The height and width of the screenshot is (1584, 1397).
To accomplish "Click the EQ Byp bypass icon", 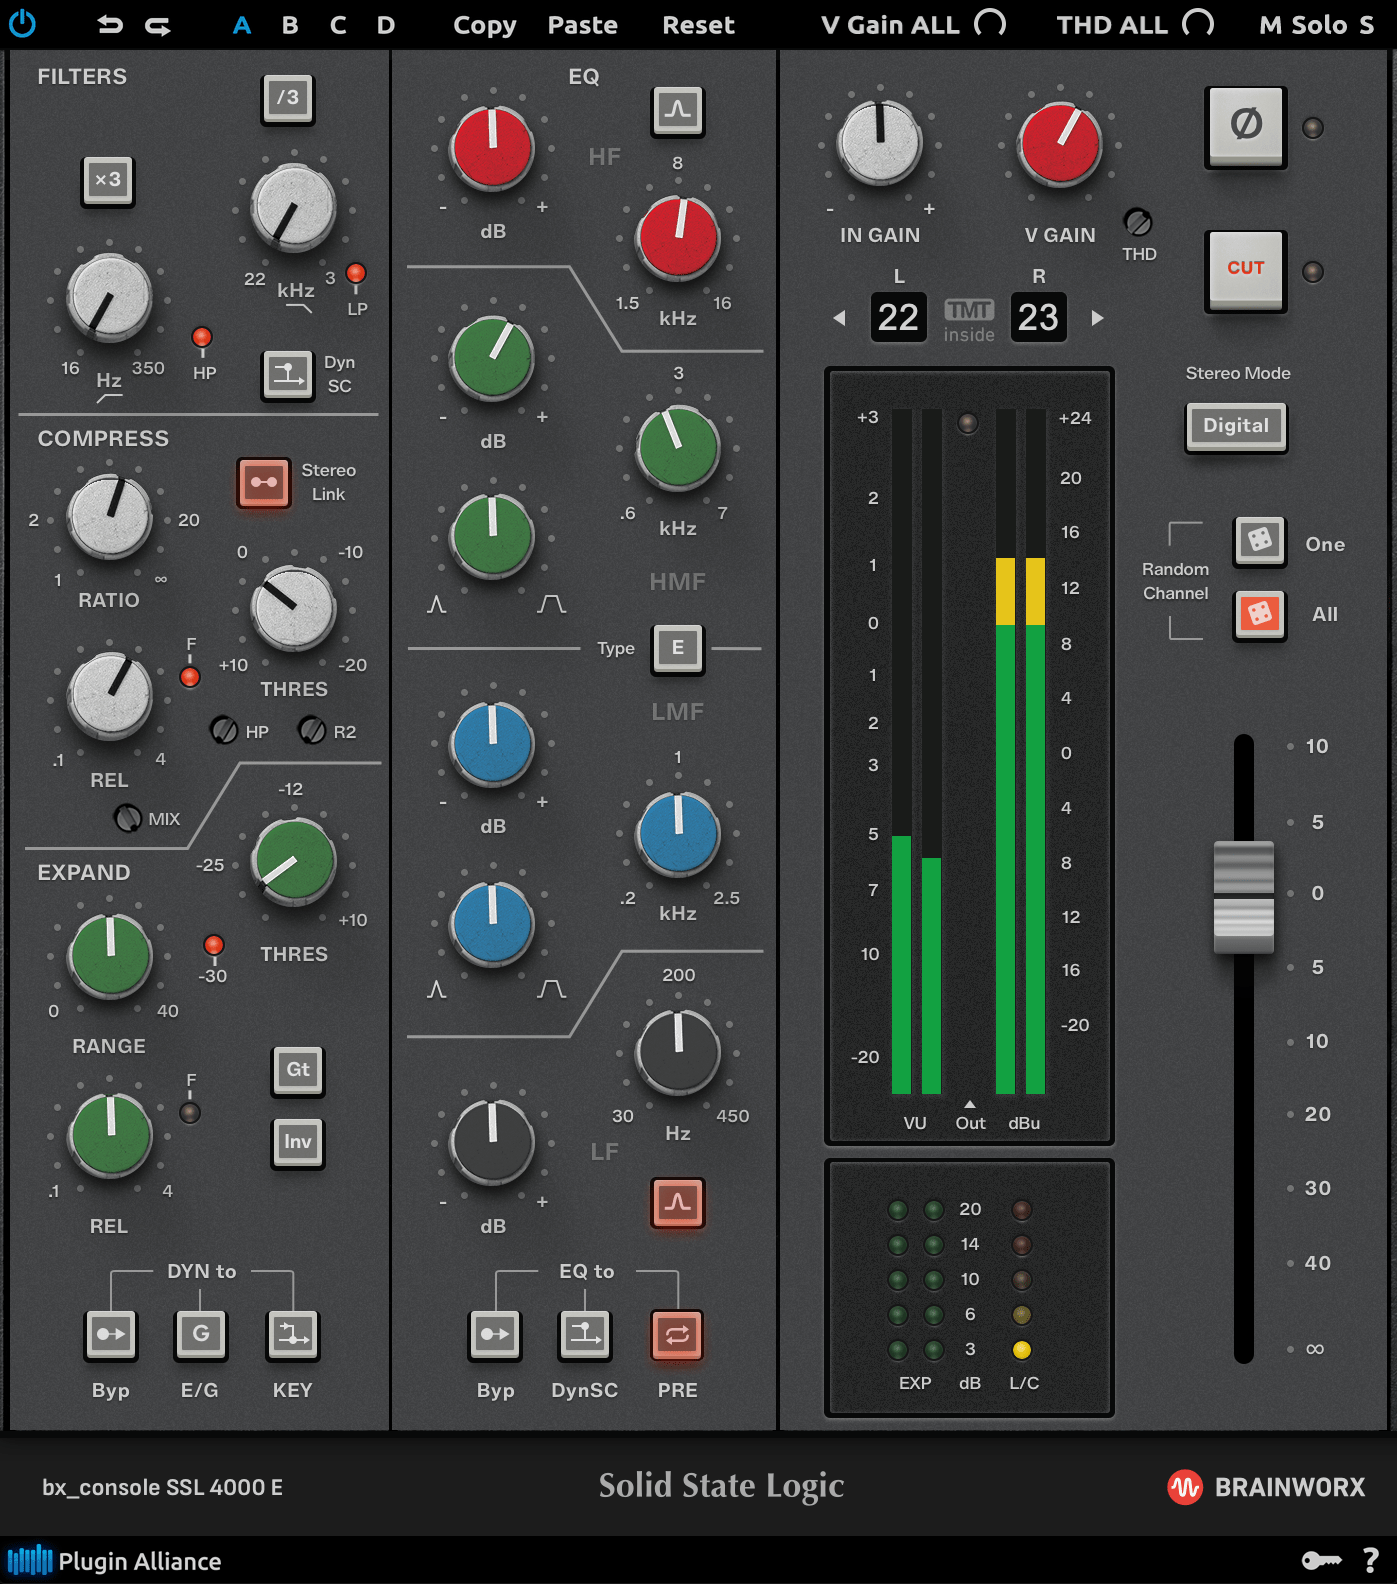I will point(495,1334).
